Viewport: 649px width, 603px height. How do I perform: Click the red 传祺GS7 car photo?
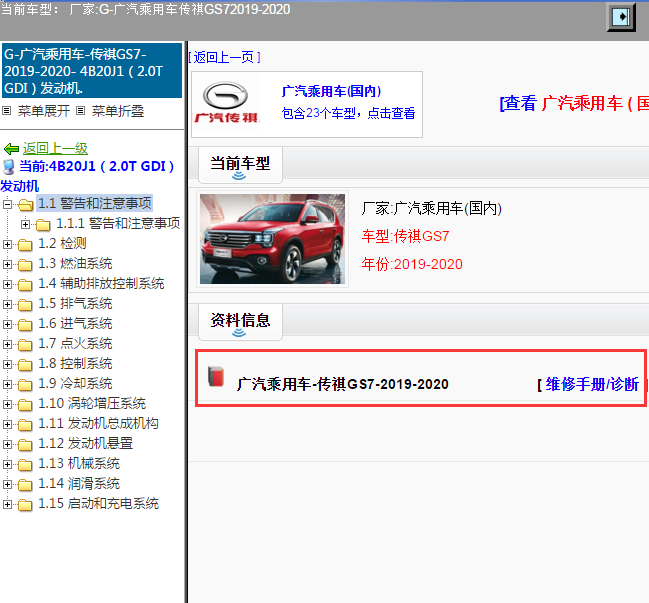coord(272,239)
